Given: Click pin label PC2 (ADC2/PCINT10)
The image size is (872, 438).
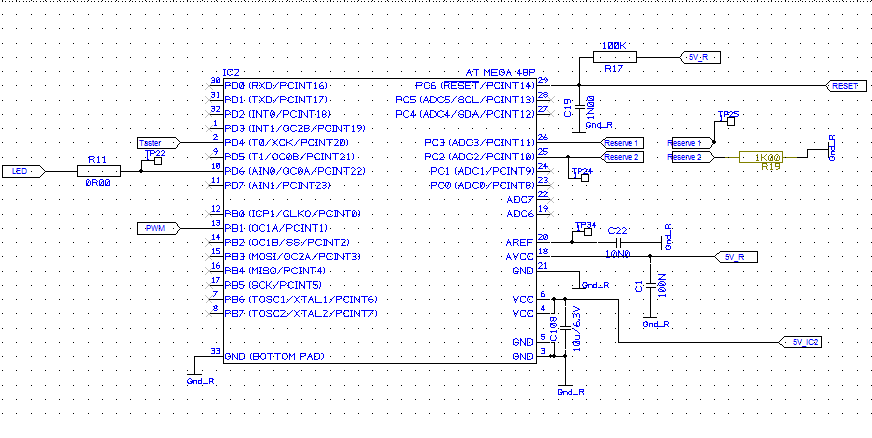Looking at the screenshot, I should 479,157.
